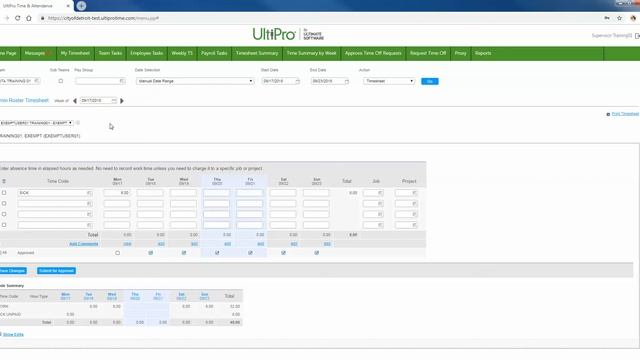The width and height of the screenshot is (640, 360).
Task: Check the Approved box under Monday
Action: 118,253
